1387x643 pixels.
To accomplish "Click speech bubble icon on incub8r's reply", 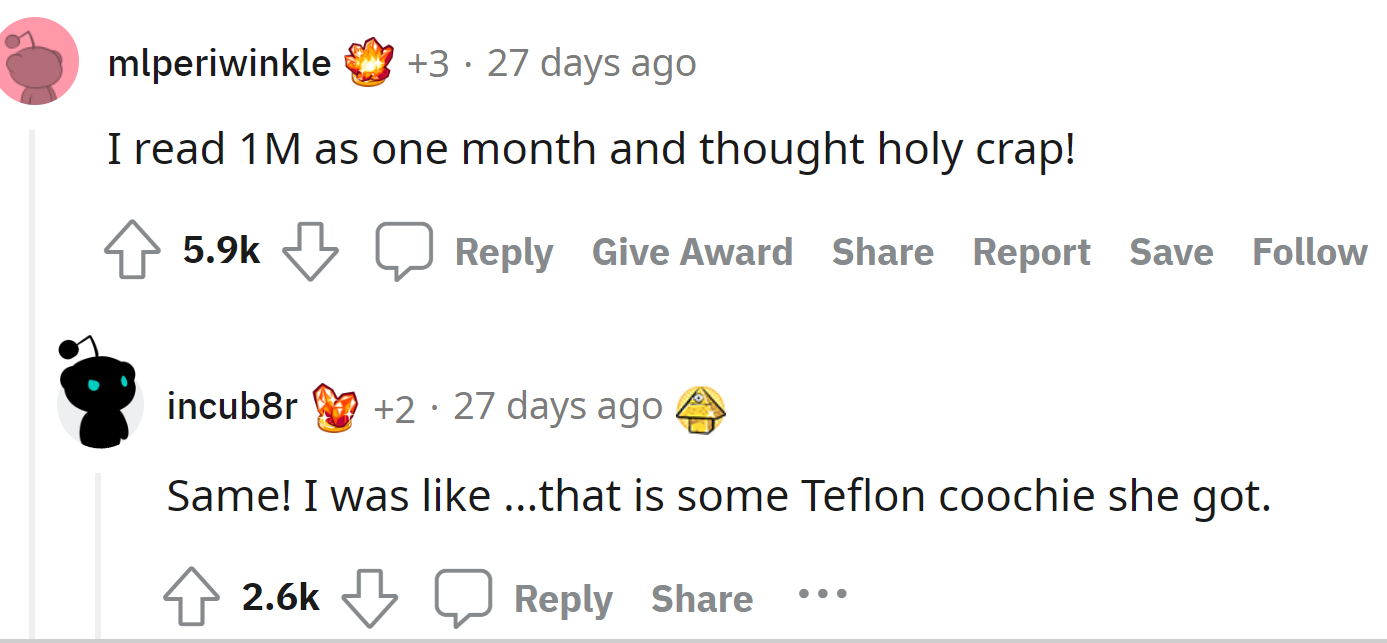I will click(463, 597).
